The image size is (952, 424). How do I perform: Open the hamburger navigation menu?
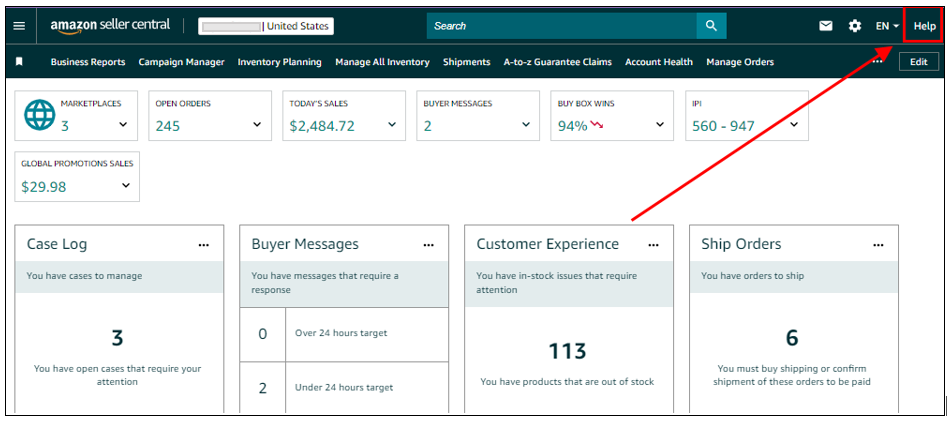click(x=20, y=26)
